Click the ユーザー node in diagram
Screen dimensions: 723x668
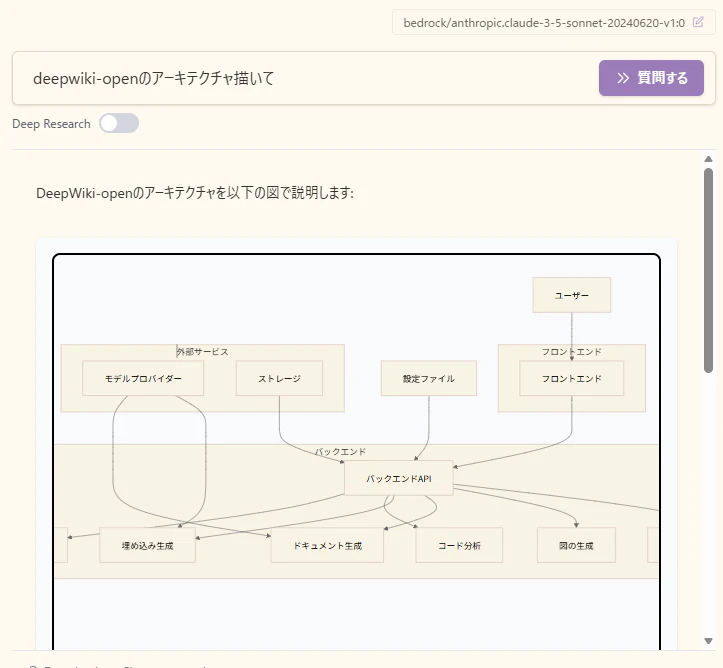pos(572,295)
